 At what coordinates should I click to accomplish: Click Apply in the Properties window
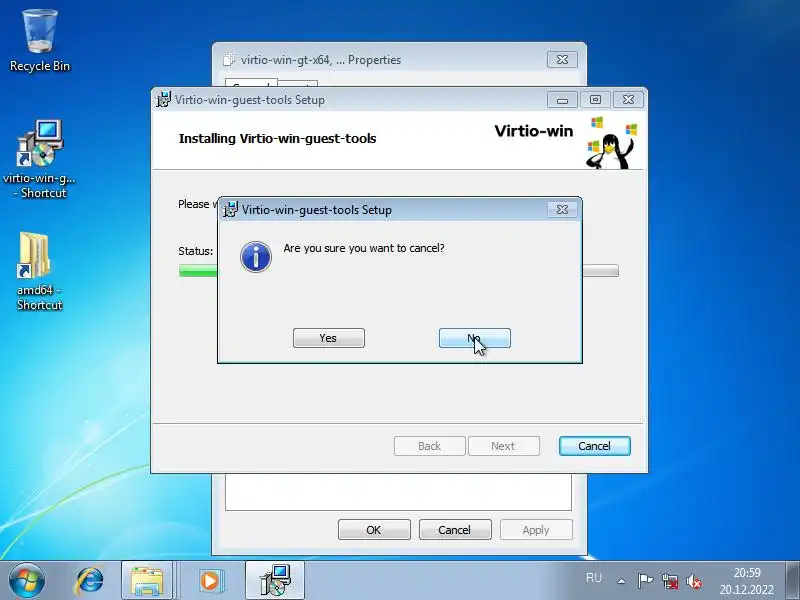click(536, 530)
